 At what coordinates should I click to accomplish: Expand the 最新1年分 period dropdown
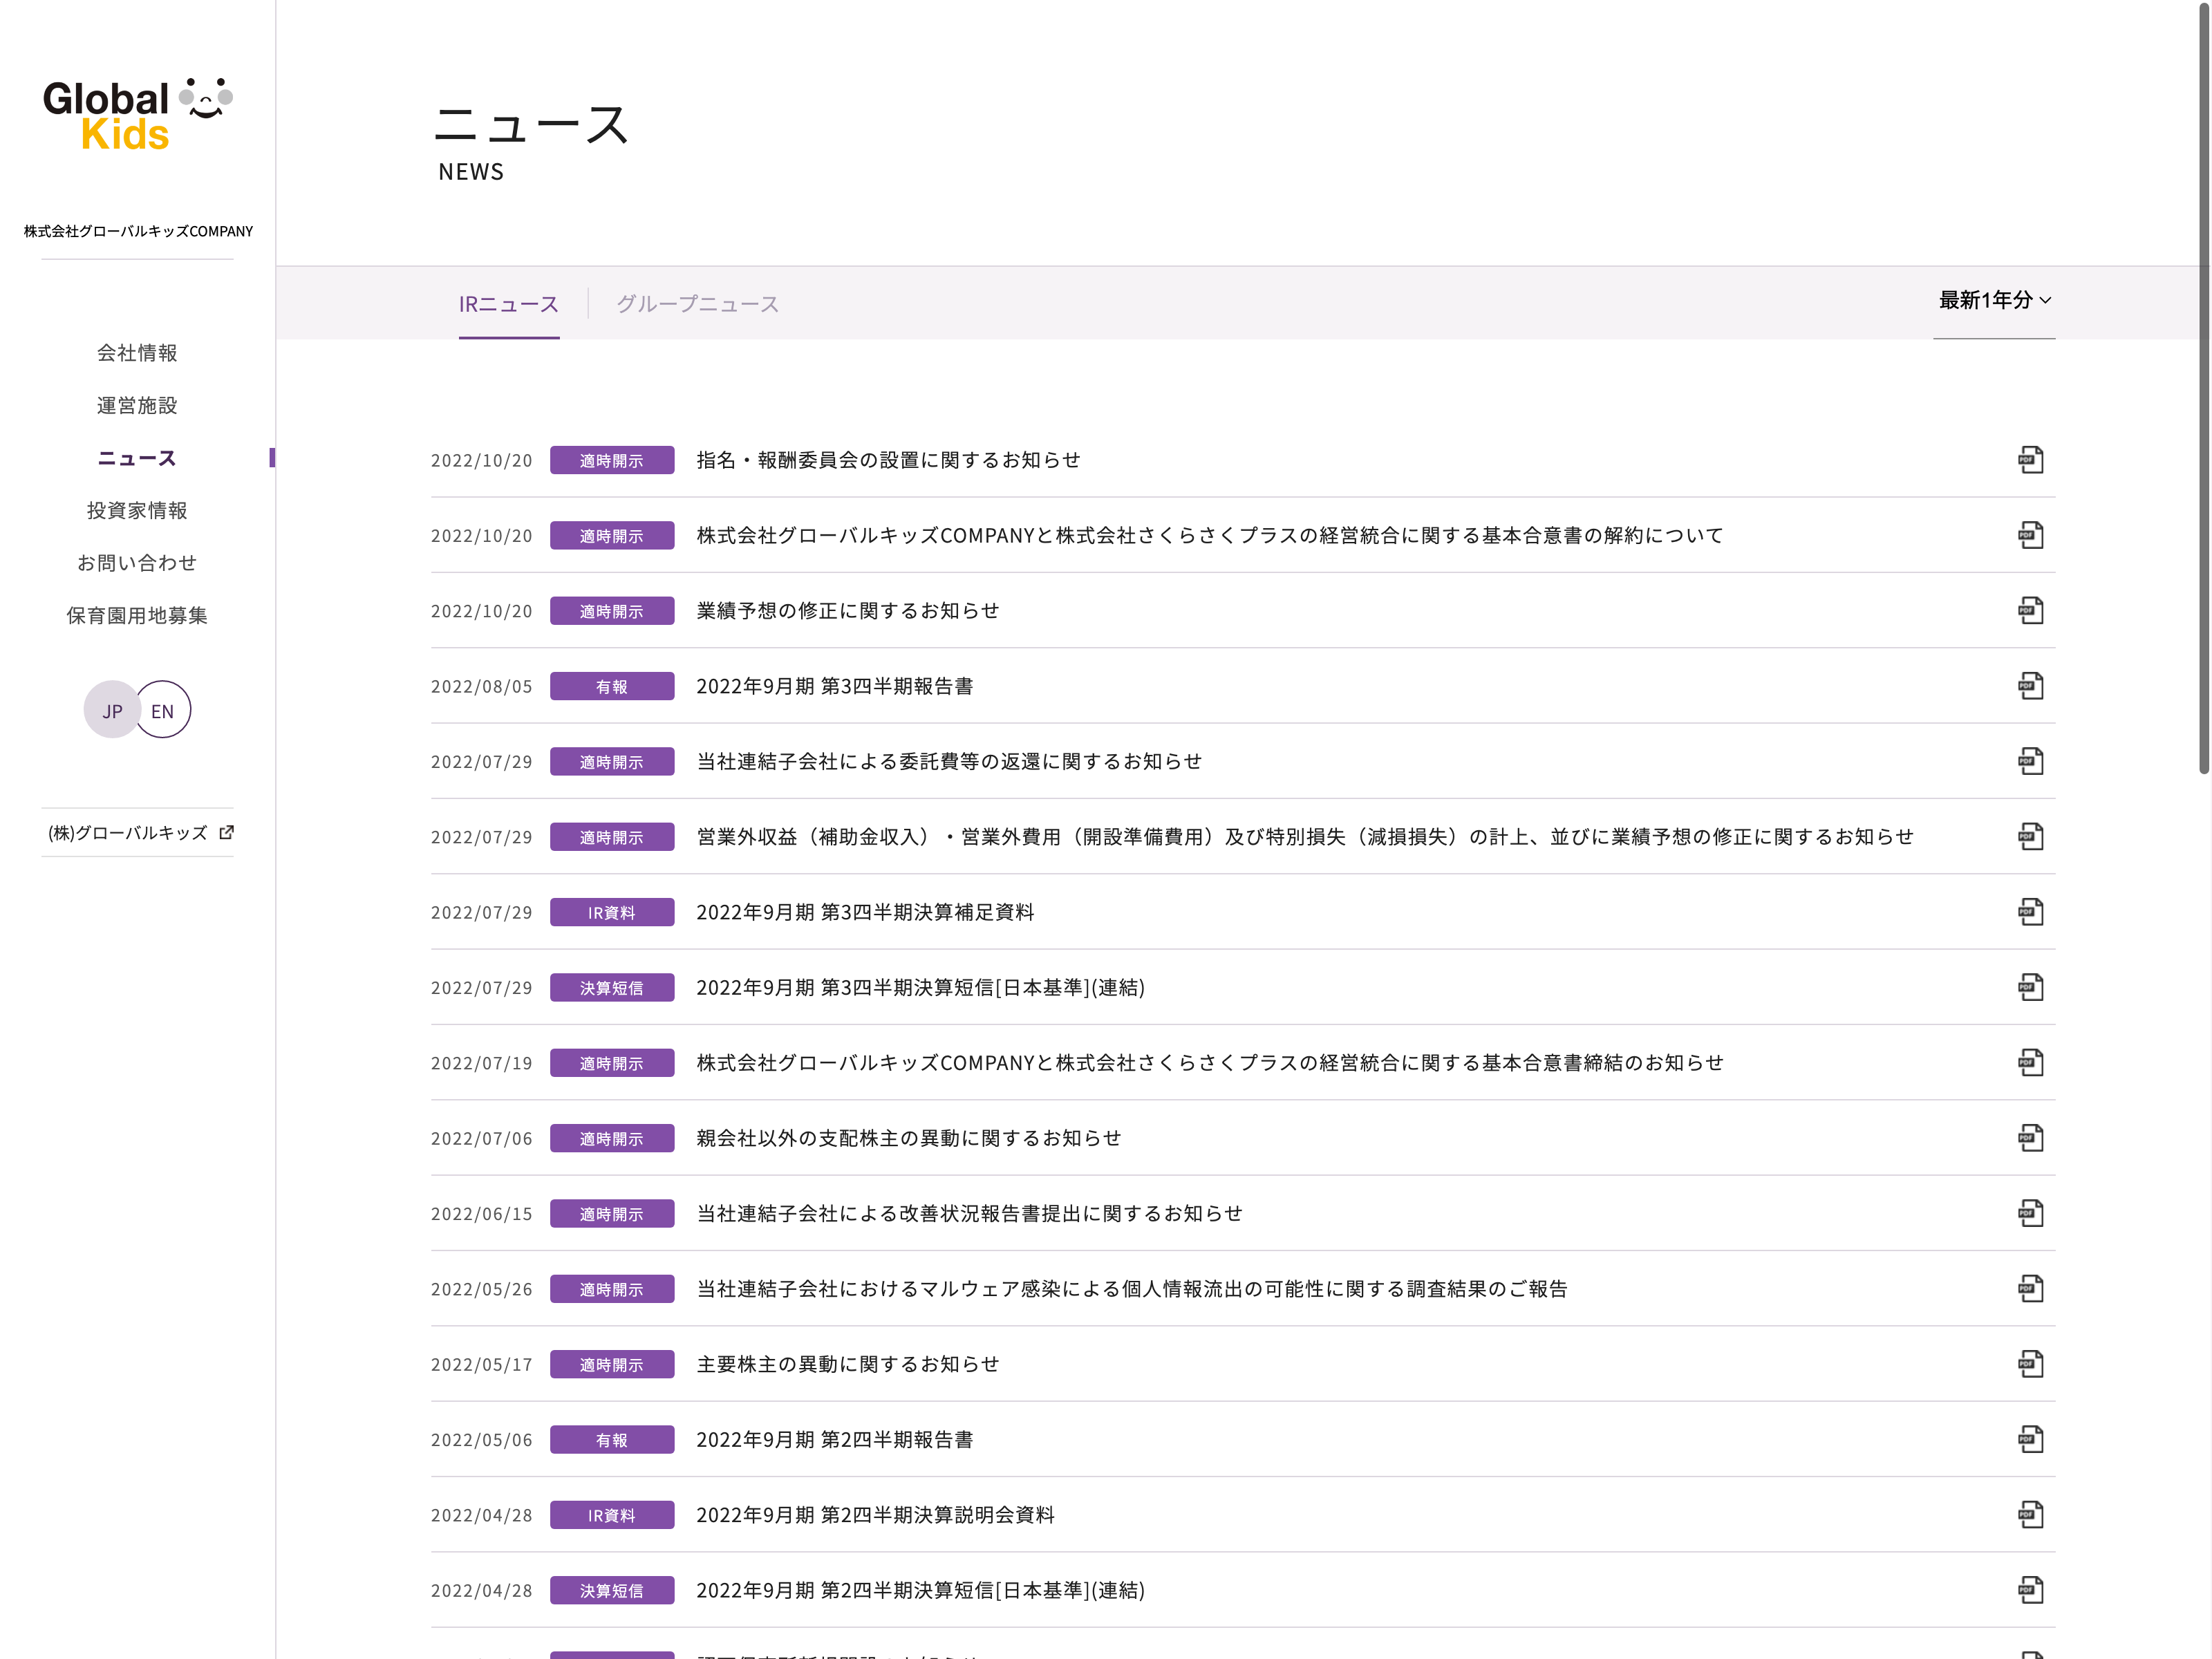tap(1994, 300)
